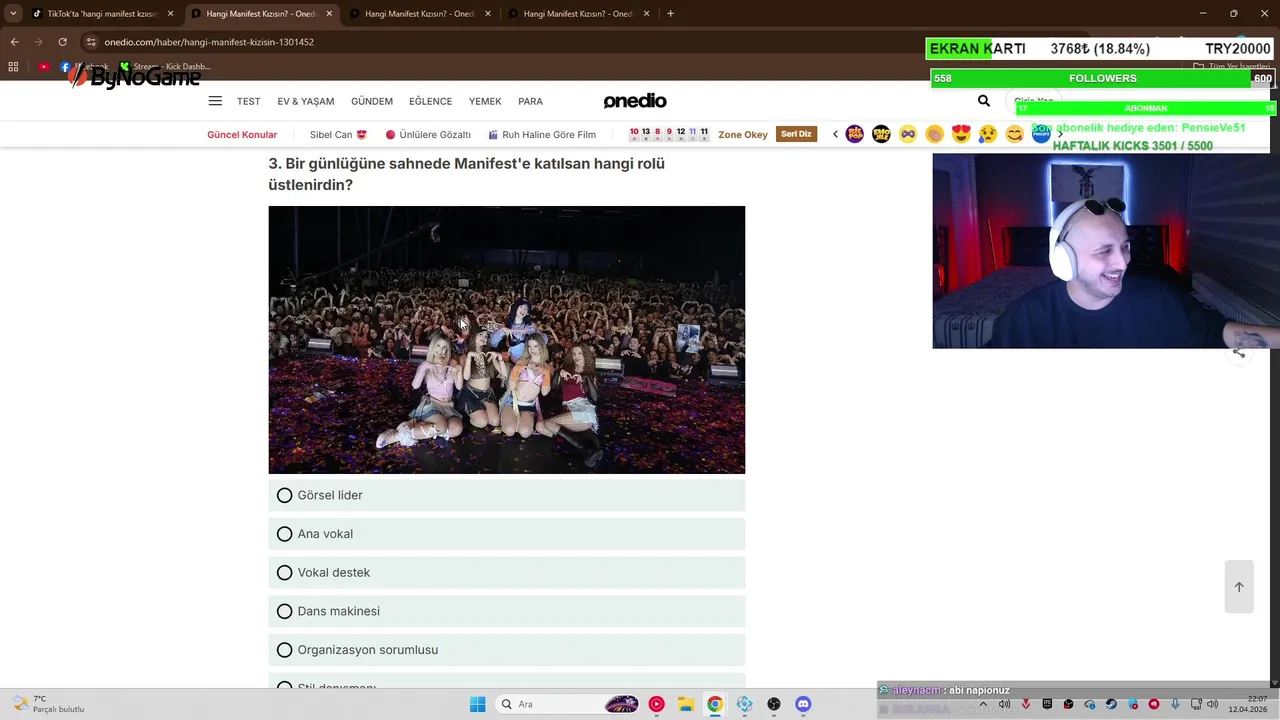Select the Organizasyon sorumlusu option

(x=507, y=650)
